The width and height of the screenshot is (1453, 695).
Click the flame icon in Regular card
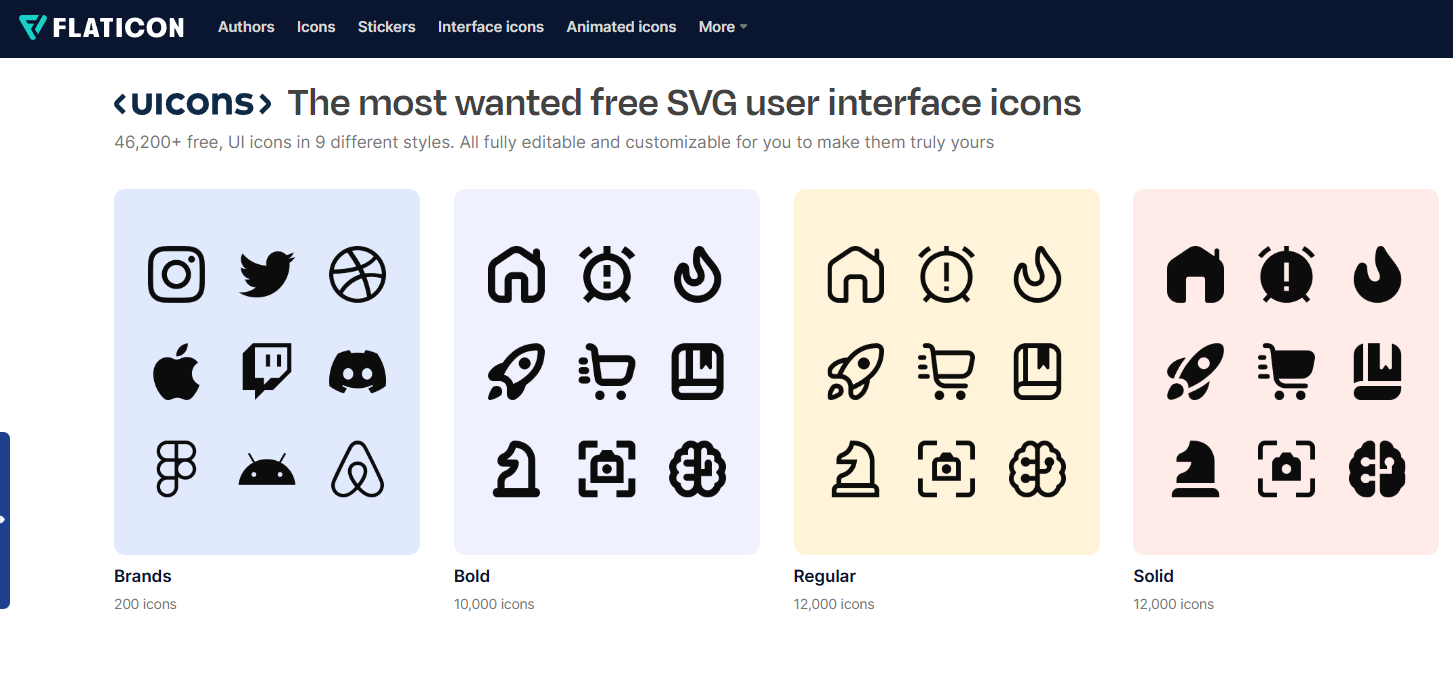point(1037,274)
